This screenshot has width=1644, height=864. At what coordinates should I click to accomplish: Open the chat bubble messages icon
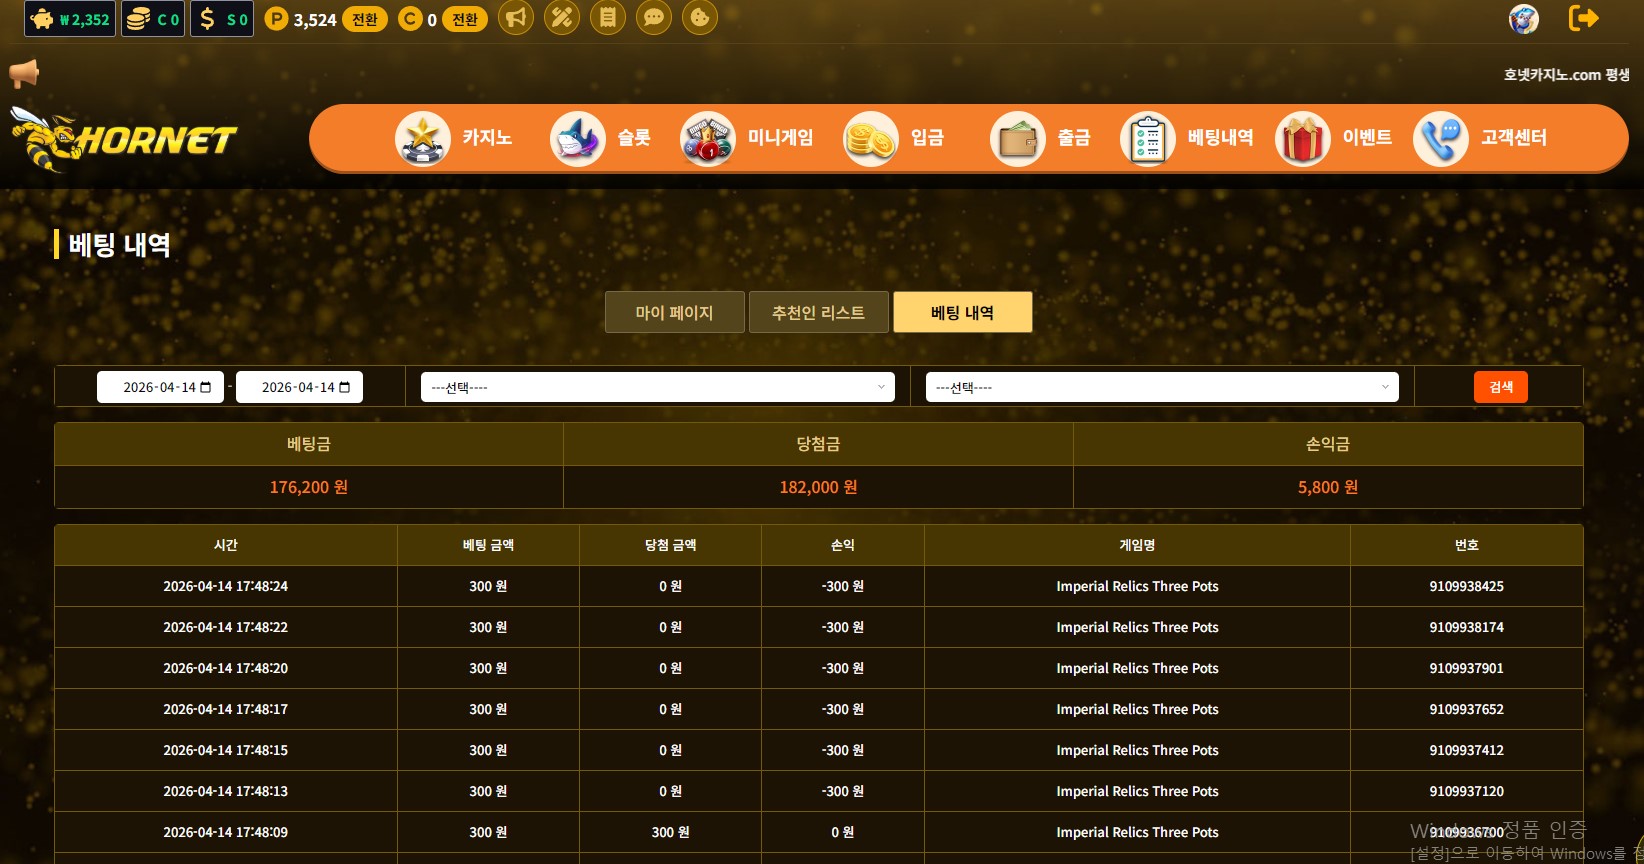coord(654,18)
